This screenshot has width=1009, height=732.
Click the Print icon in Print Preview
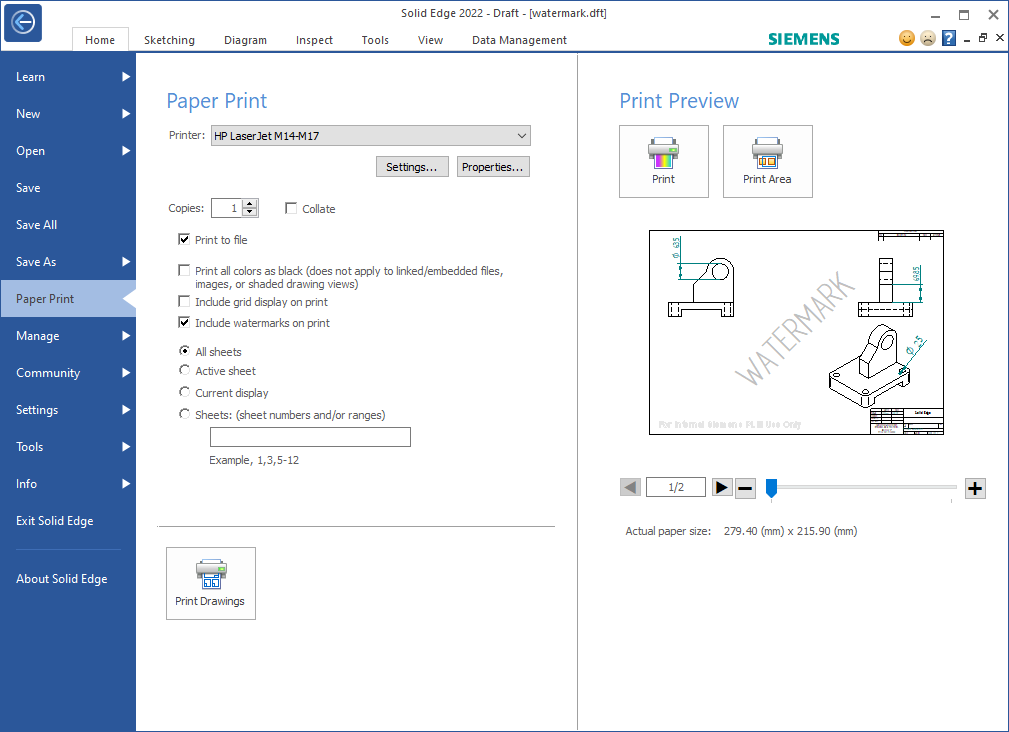pos(663,161)
